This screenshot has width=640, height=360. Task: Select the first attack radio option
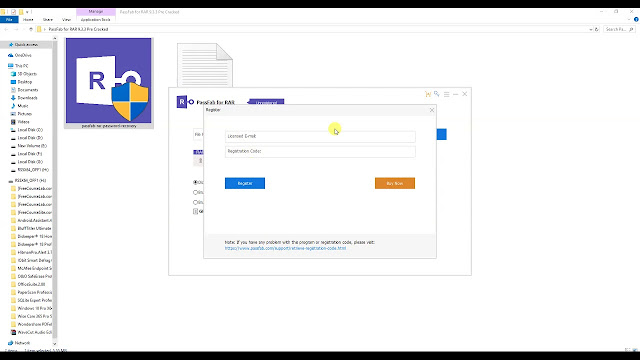(x=196, y=182)
